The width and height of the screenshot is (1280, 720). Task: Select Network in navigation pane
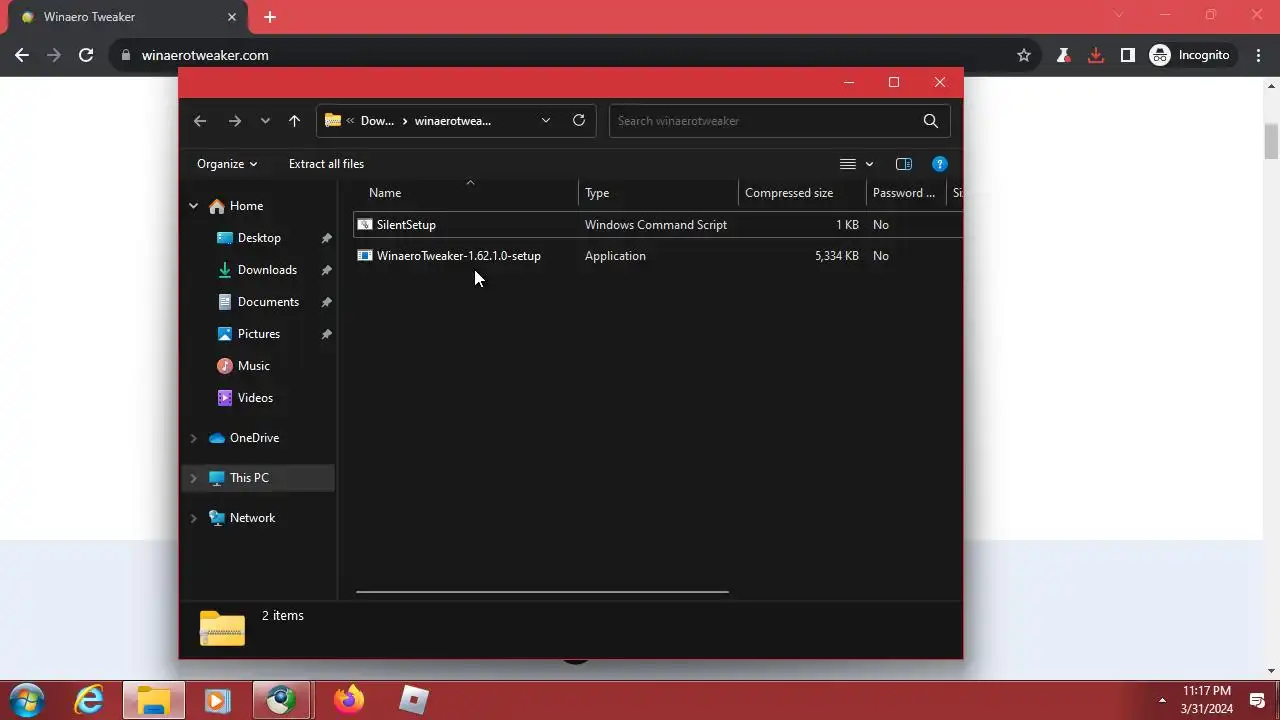[x=252, y=518]
